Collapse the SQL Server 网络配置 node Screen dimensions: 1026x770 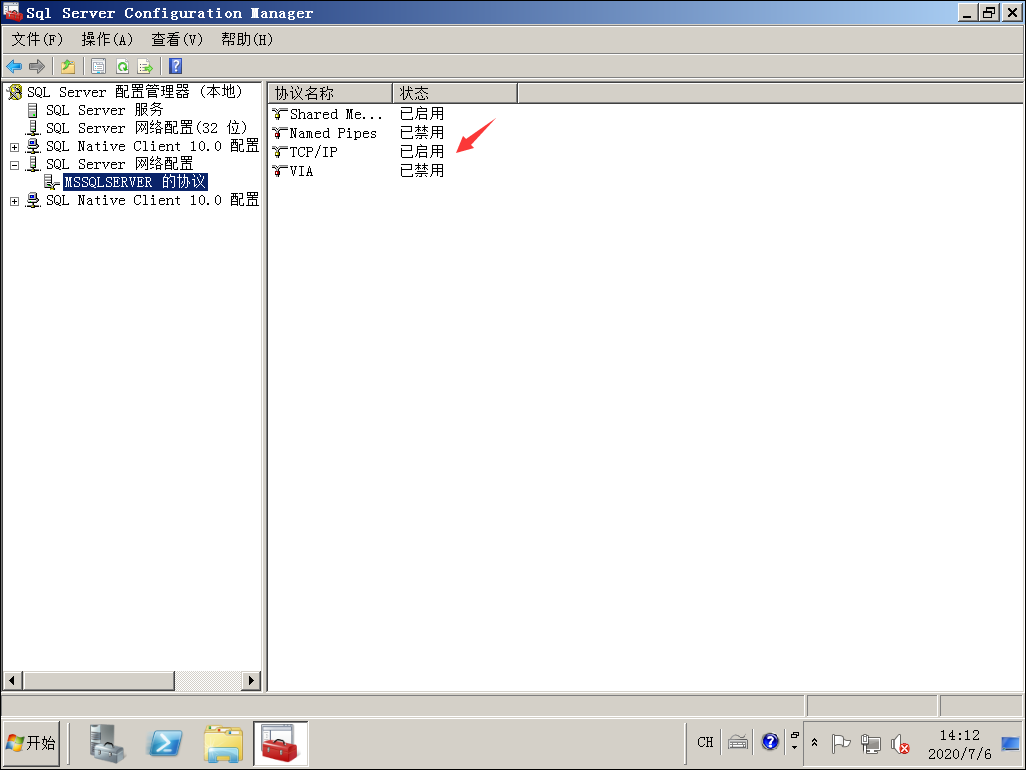click(x=14, y=165)
